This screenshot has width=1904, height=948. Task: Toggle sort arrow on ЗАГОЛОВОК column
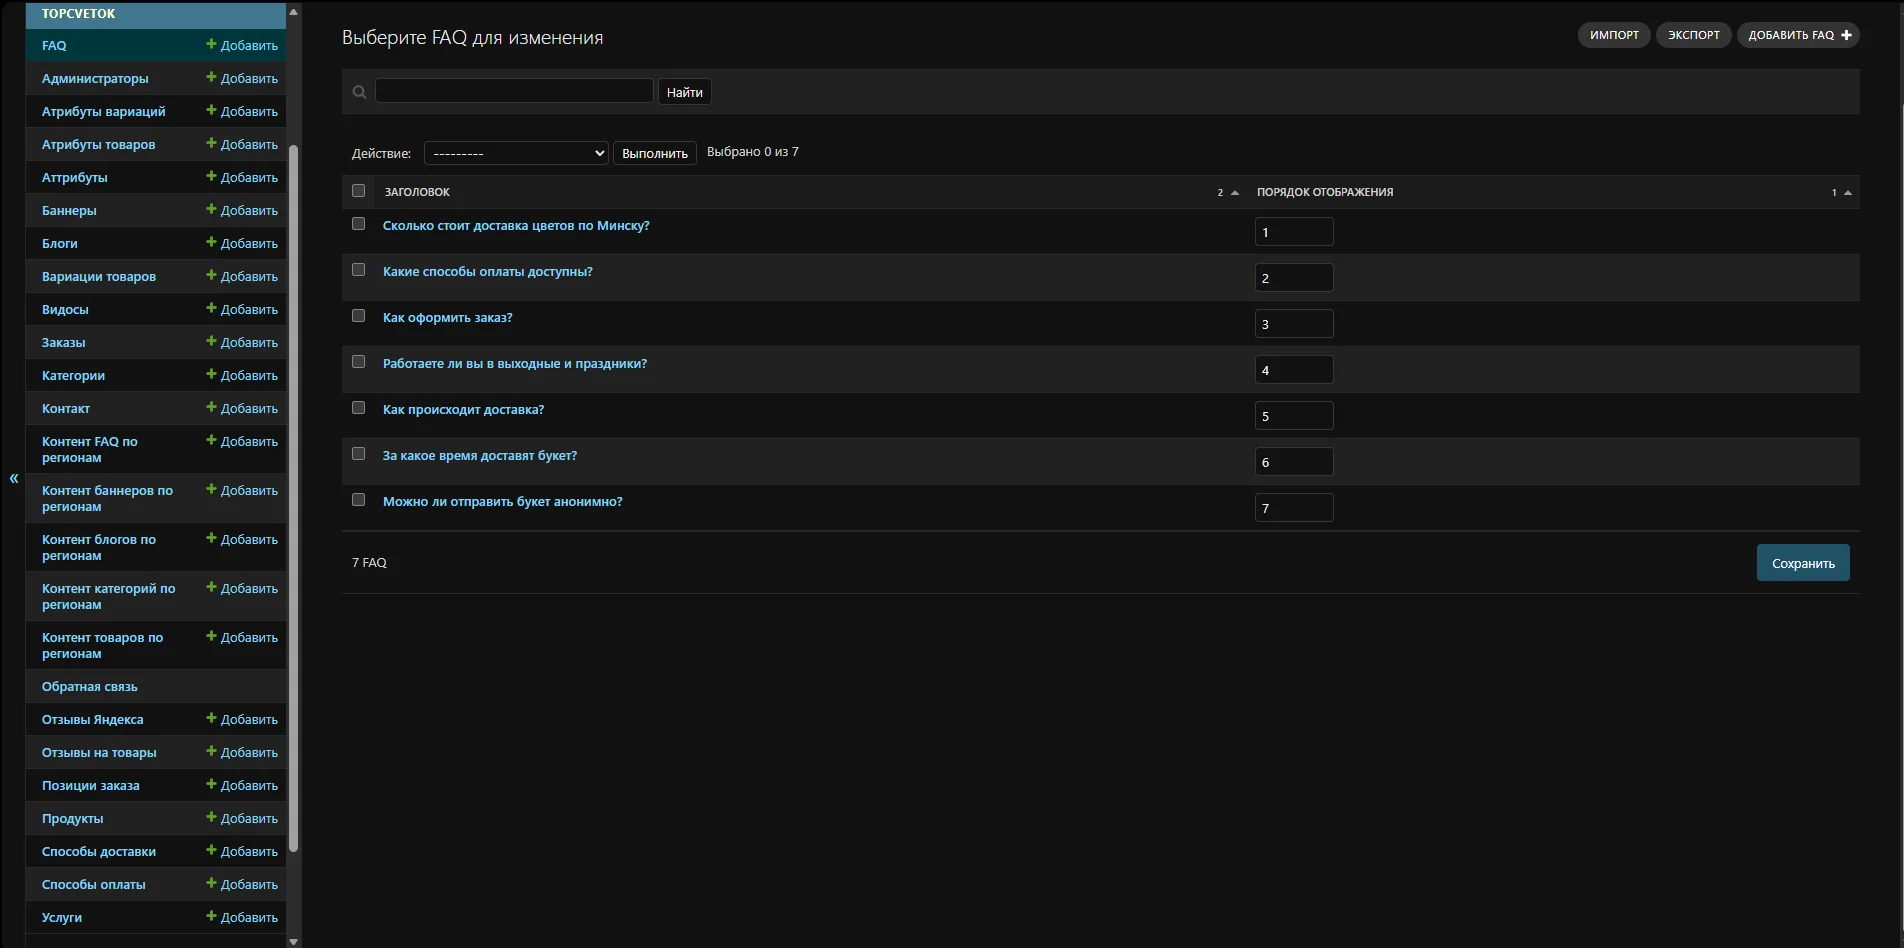1235,193
